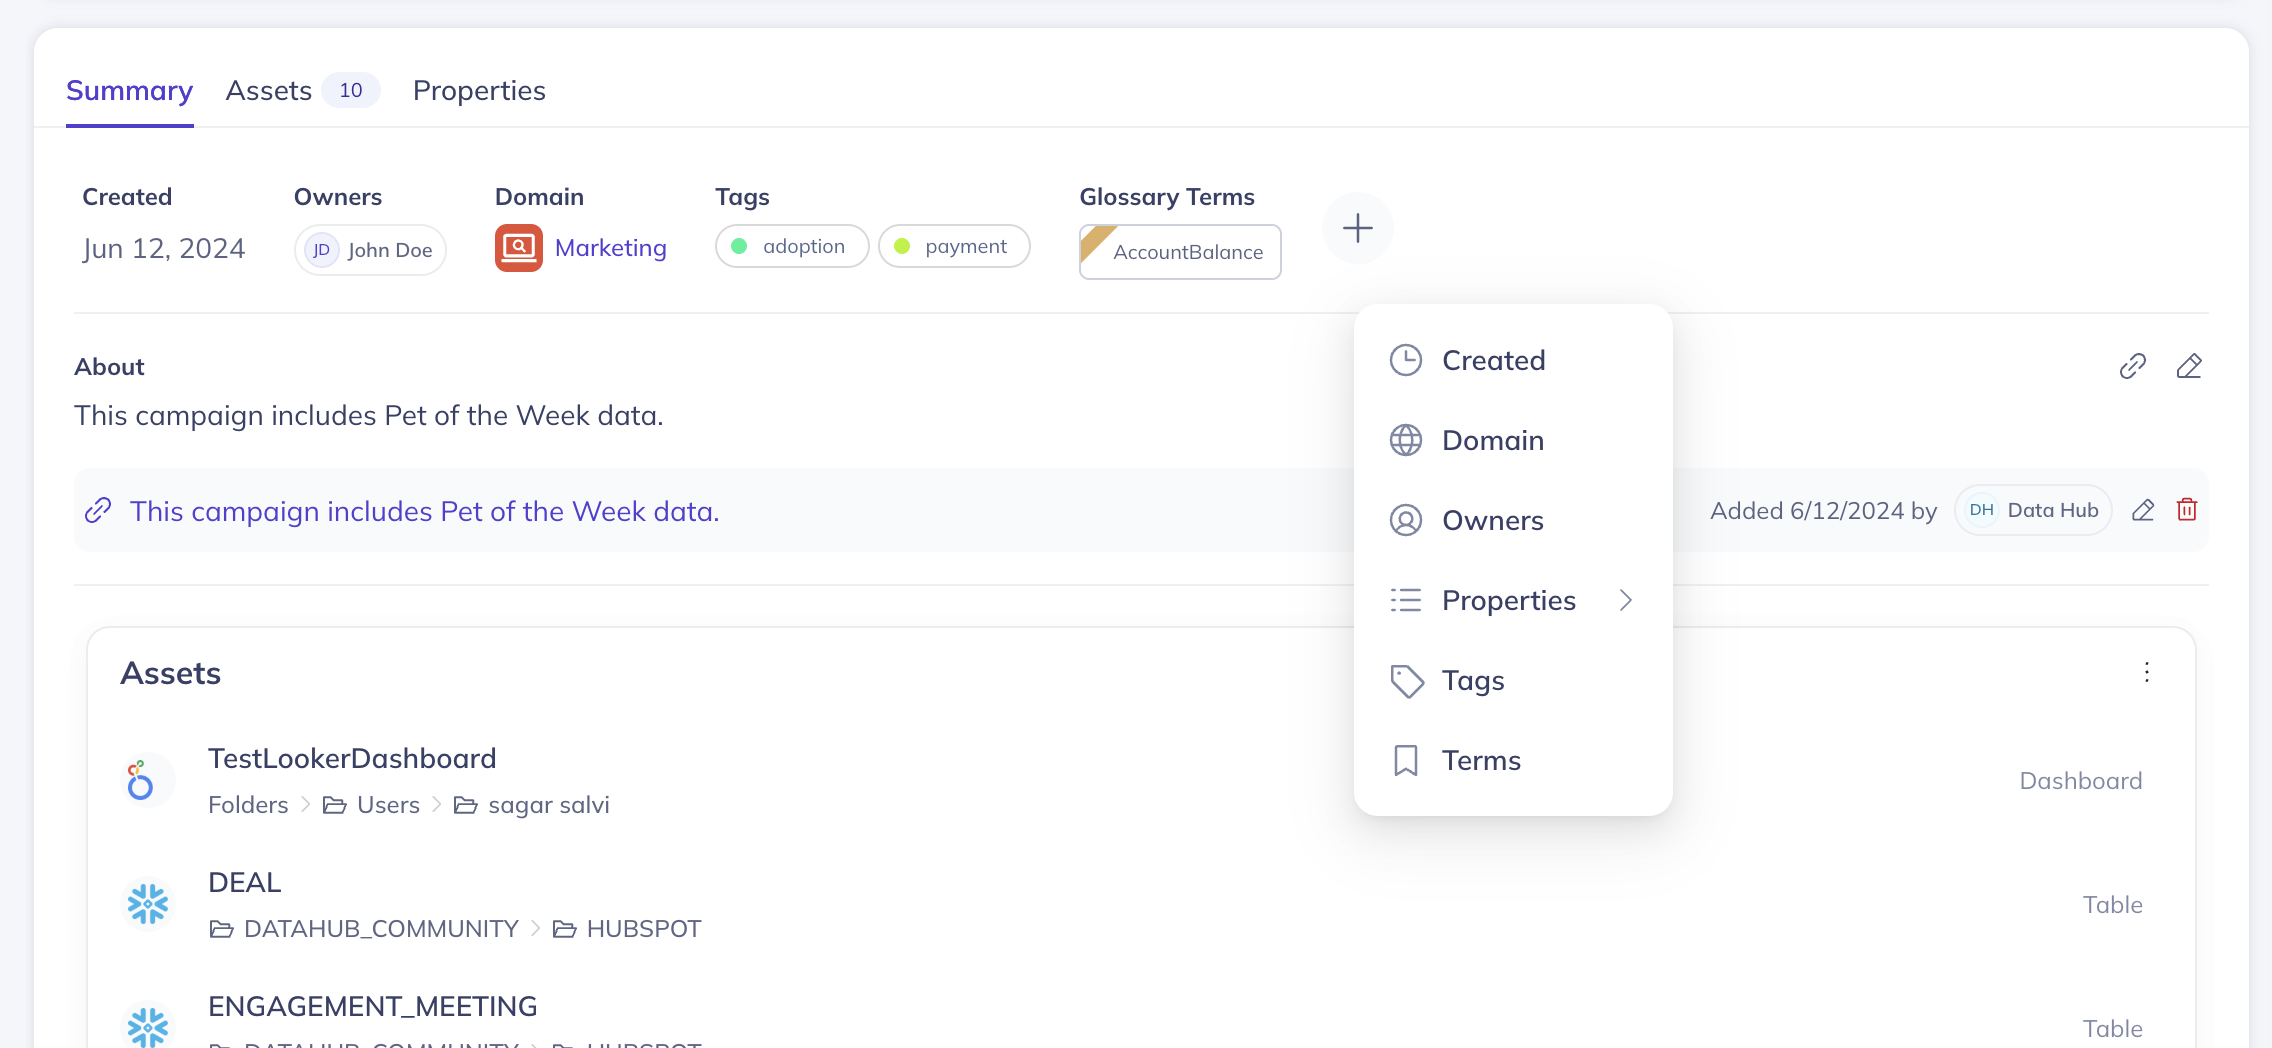The height and width of the screenshot is (1048, 2272).
Task: Click the Jun 12, 2024 created date
Action: point(164,249)
